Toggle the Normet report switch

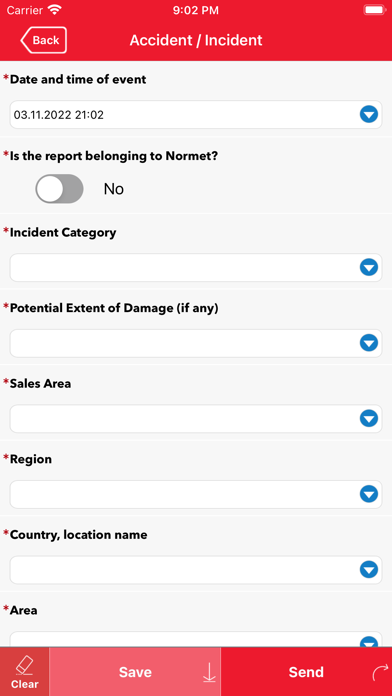59,189
